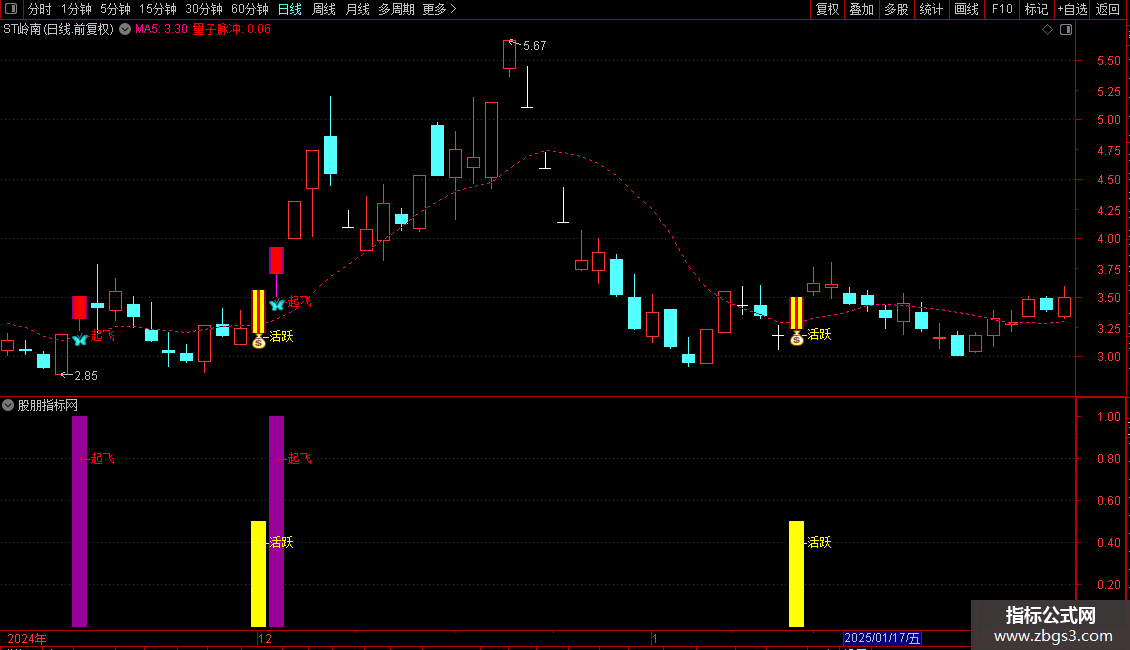Click the 标记 mark button

click(x=1036, y=9)
